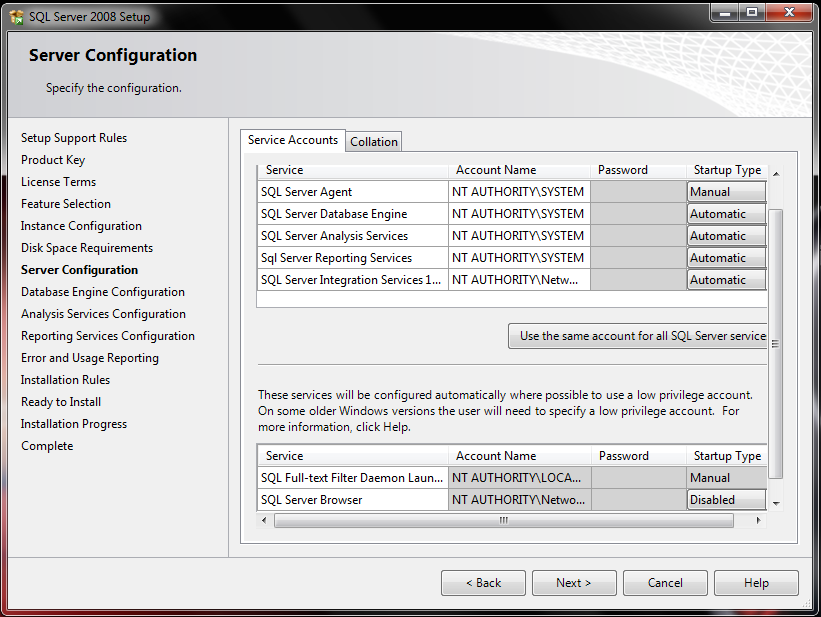Click Analysis Services Configuration in the steps list
Image resolution: width=821 pixels, height=617 pixels.
pos(103,314)
